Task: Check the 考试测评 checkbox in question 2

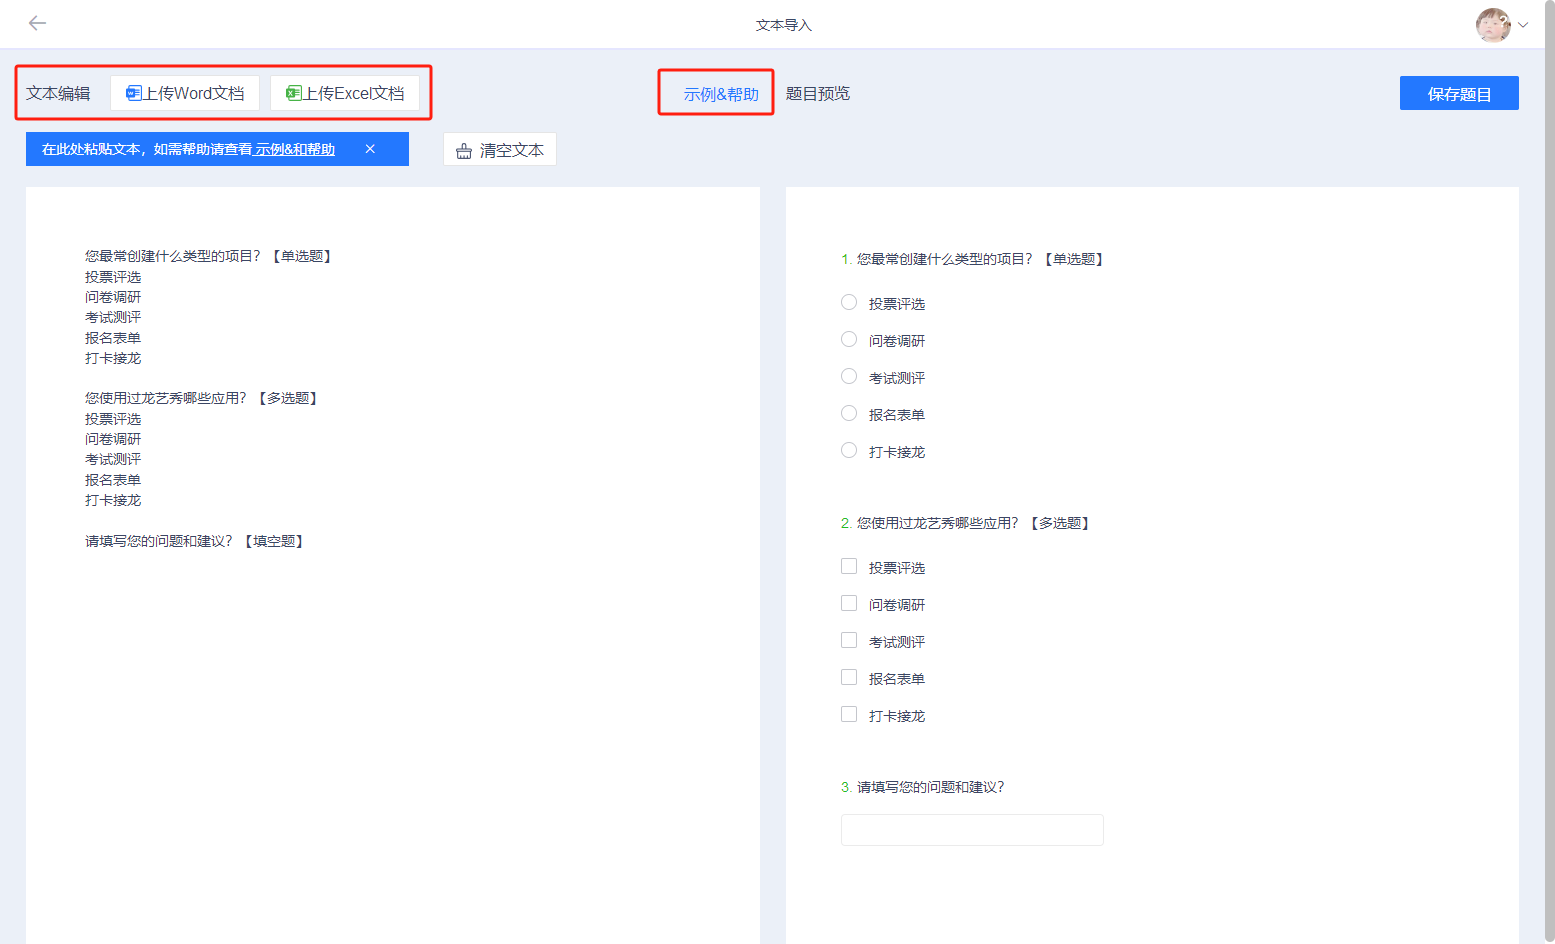Action: click(x=849, y=640)
